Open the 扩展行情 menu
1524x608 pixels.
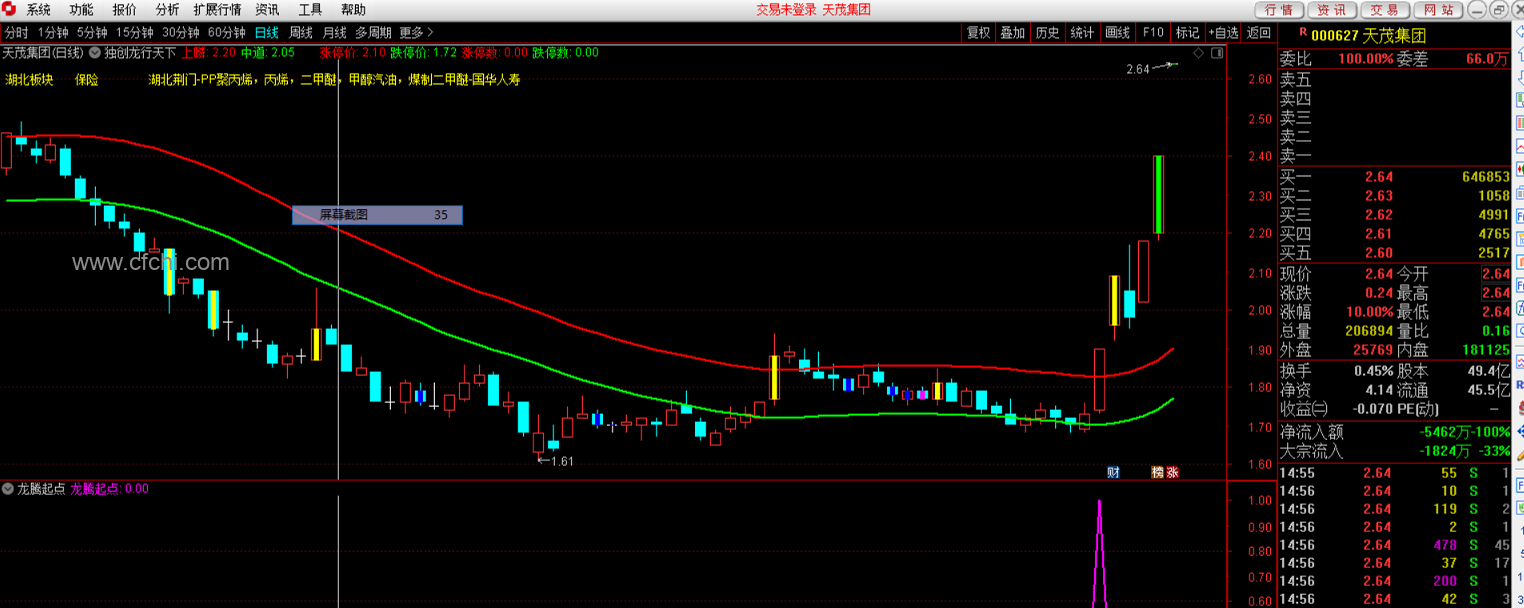217,9
